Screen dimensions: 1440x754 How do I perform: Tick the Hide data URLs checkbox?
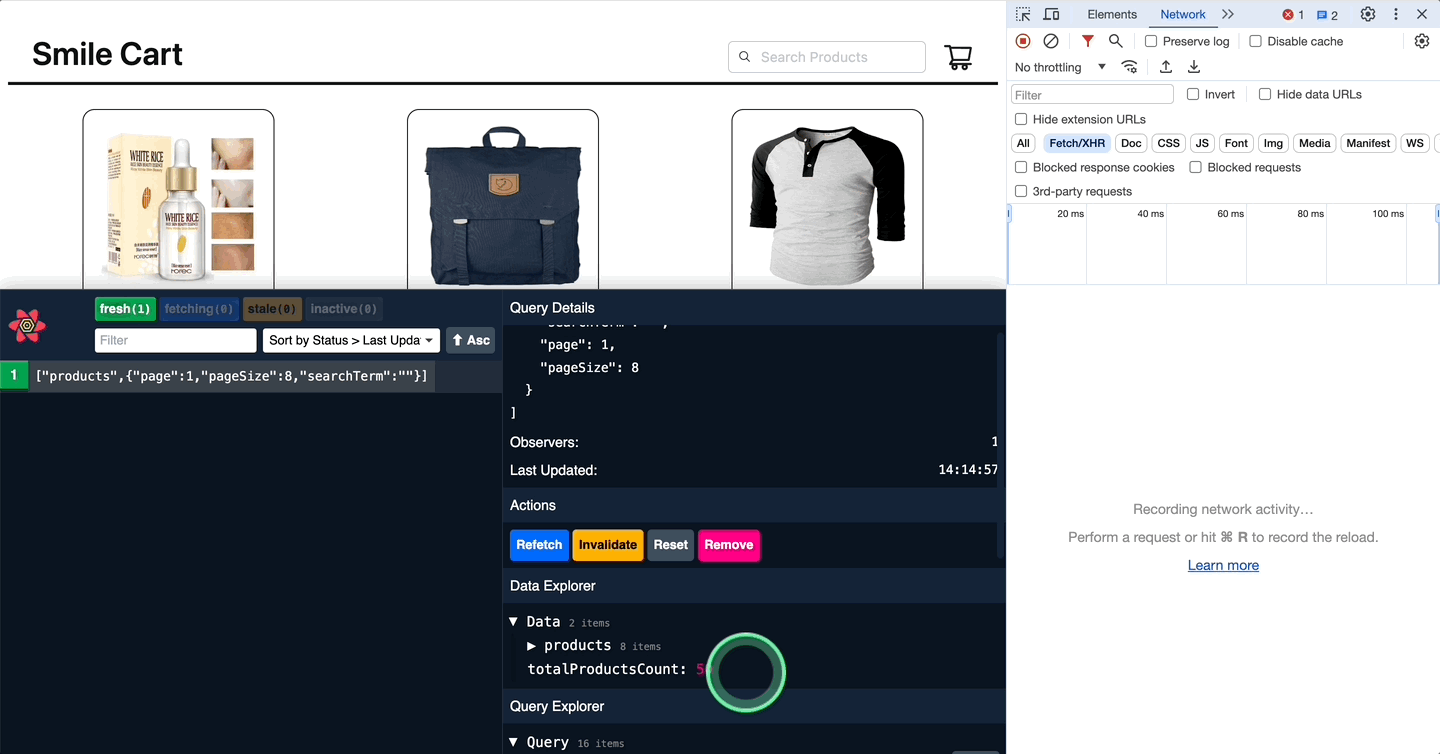tap(1265, 94)
